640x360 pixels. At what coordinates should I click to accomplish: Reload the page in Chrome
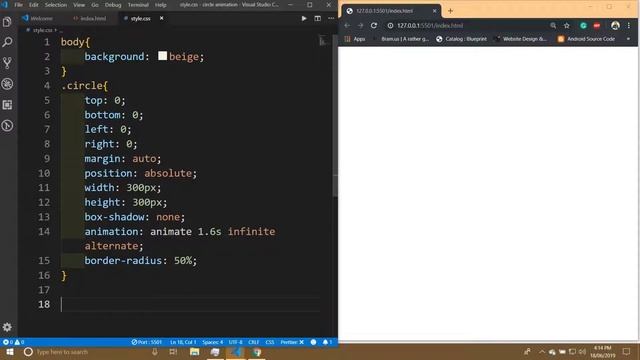tap(374, 25)
